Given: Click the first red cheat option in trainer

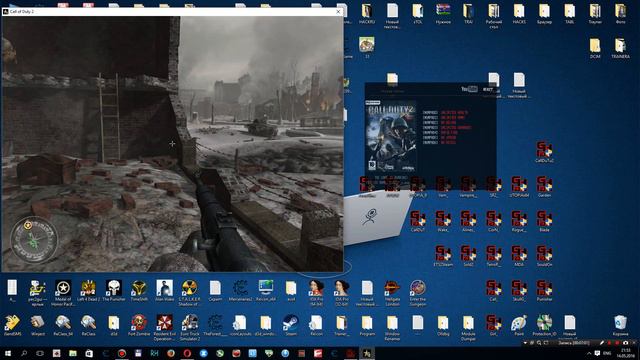Looking at the screenshot, I should point(454,112).
